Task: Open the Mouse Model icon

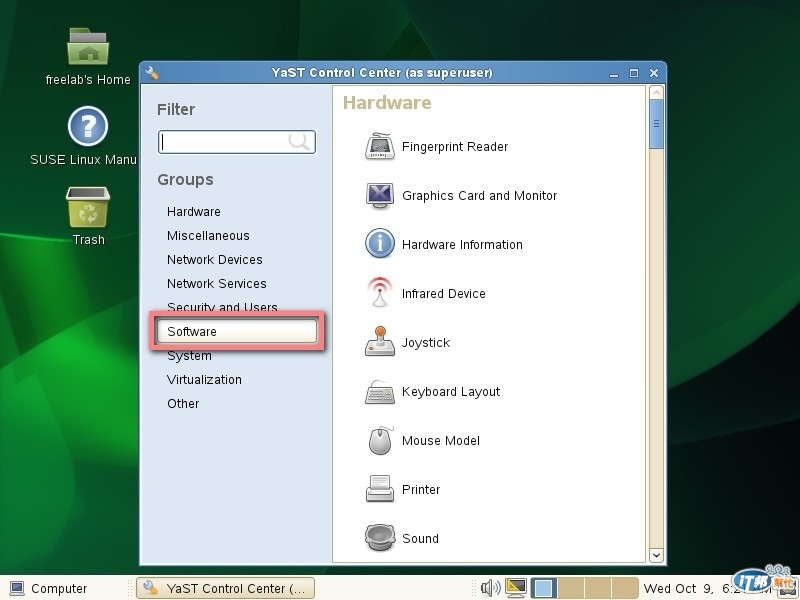Action: pyautogui.click(x=380, y=440)
